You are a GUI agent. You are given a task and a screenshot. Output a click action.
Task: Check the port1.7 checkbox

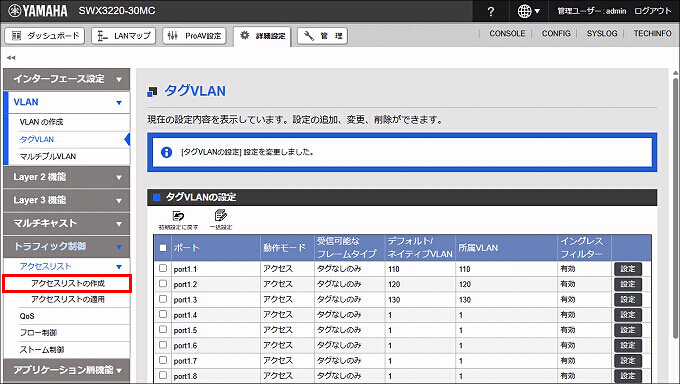163,360
